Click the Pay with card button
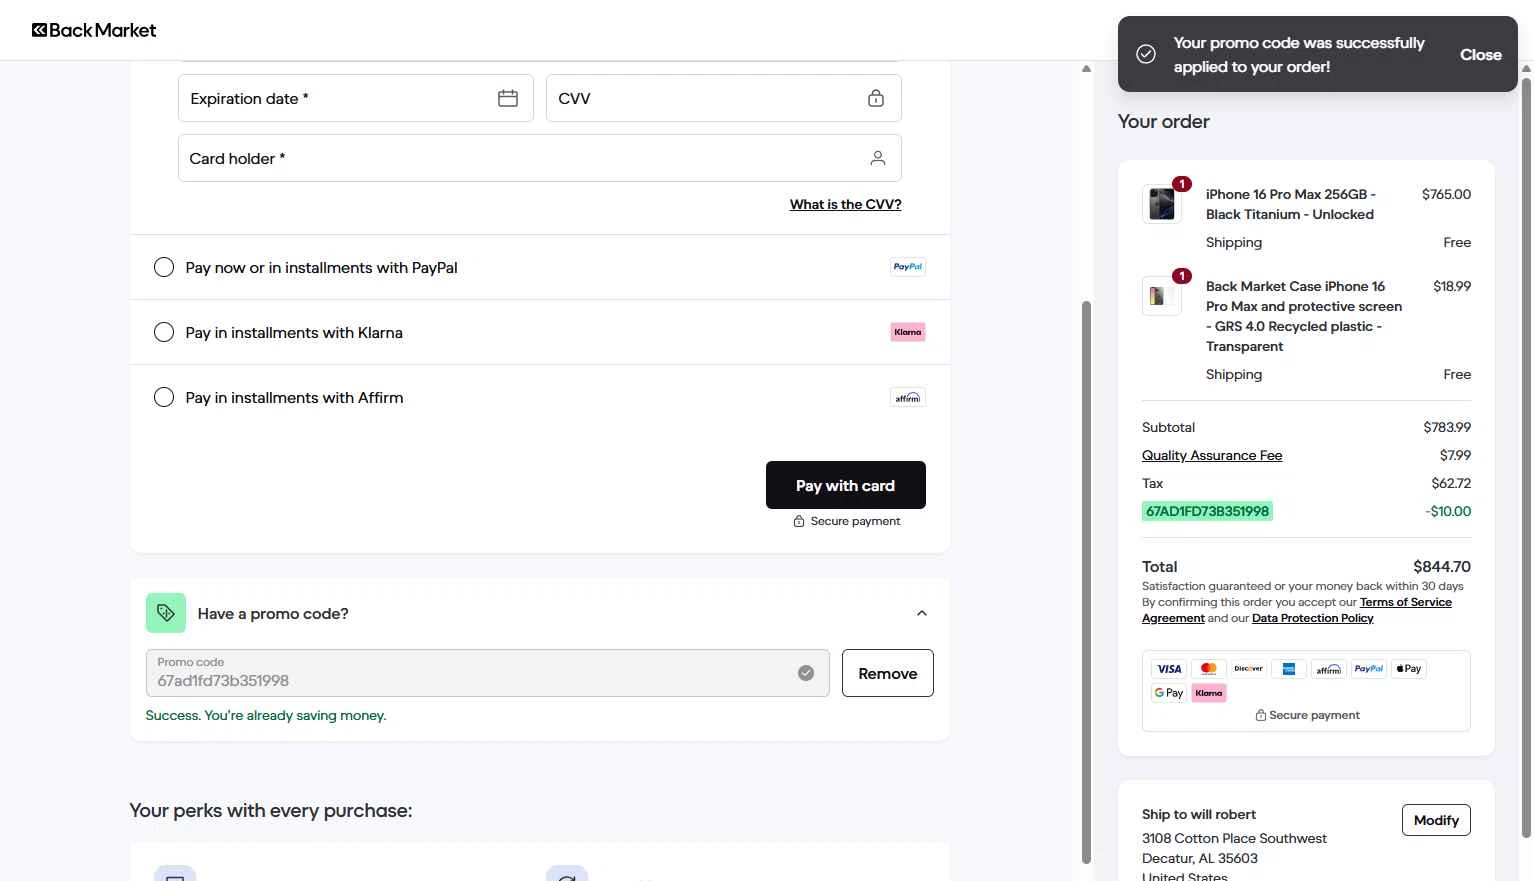 click(x=846, y=485)
